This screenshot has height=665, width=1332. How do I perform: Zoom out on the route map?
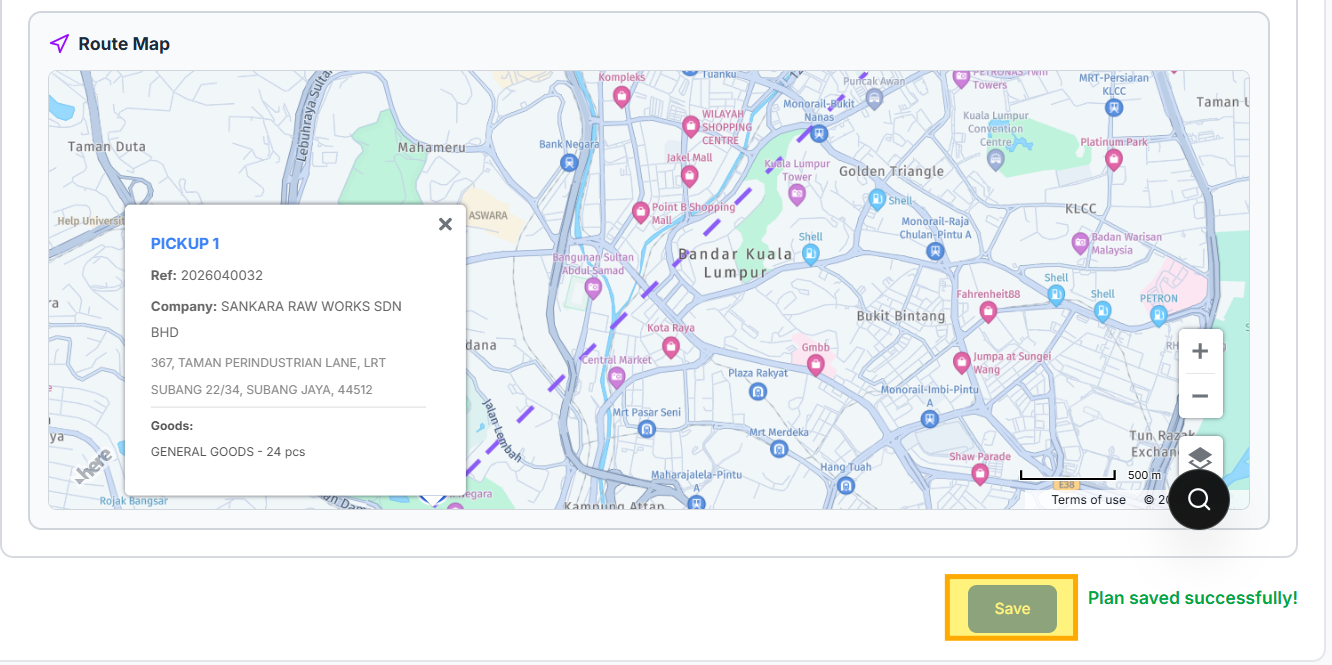[1200, 396]
